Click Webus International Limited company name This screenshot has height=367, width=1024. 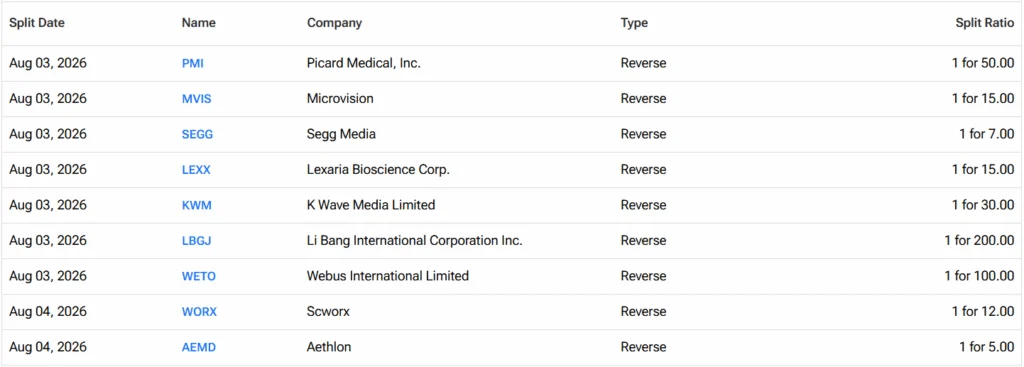coord(388,276)
